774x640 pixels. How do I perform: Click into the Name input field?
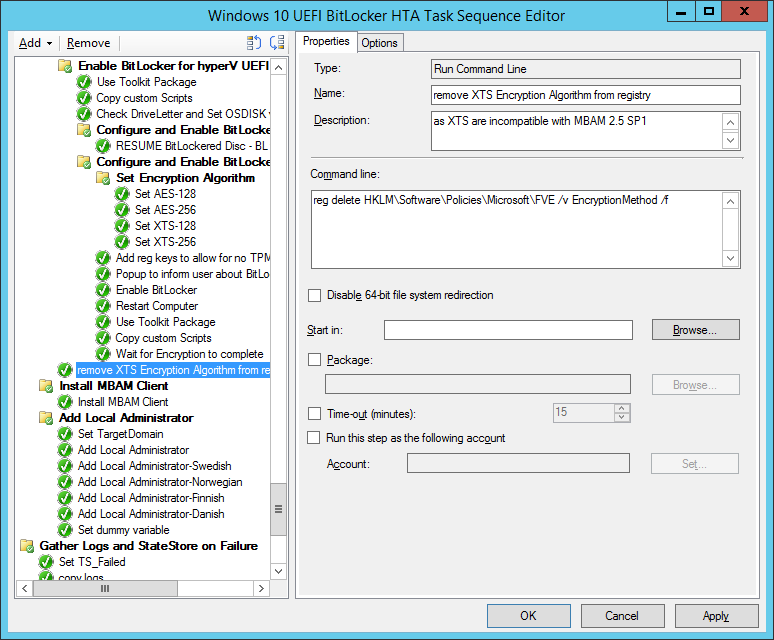[x=585, y=95]
